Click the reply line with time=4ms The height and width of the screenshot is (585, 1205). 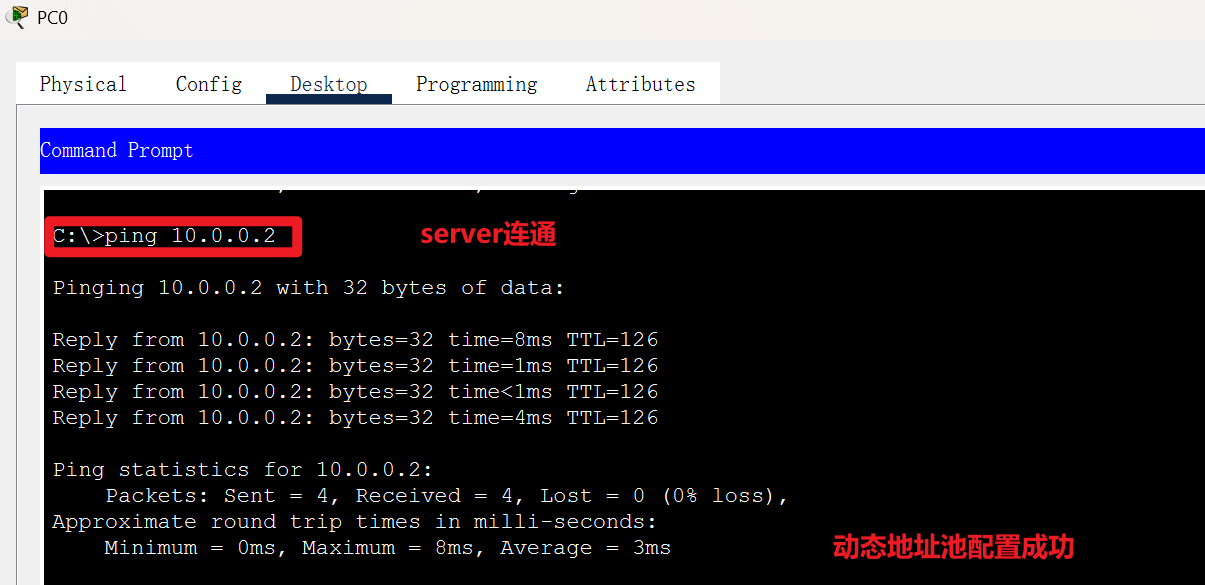(x=356, y=418)
